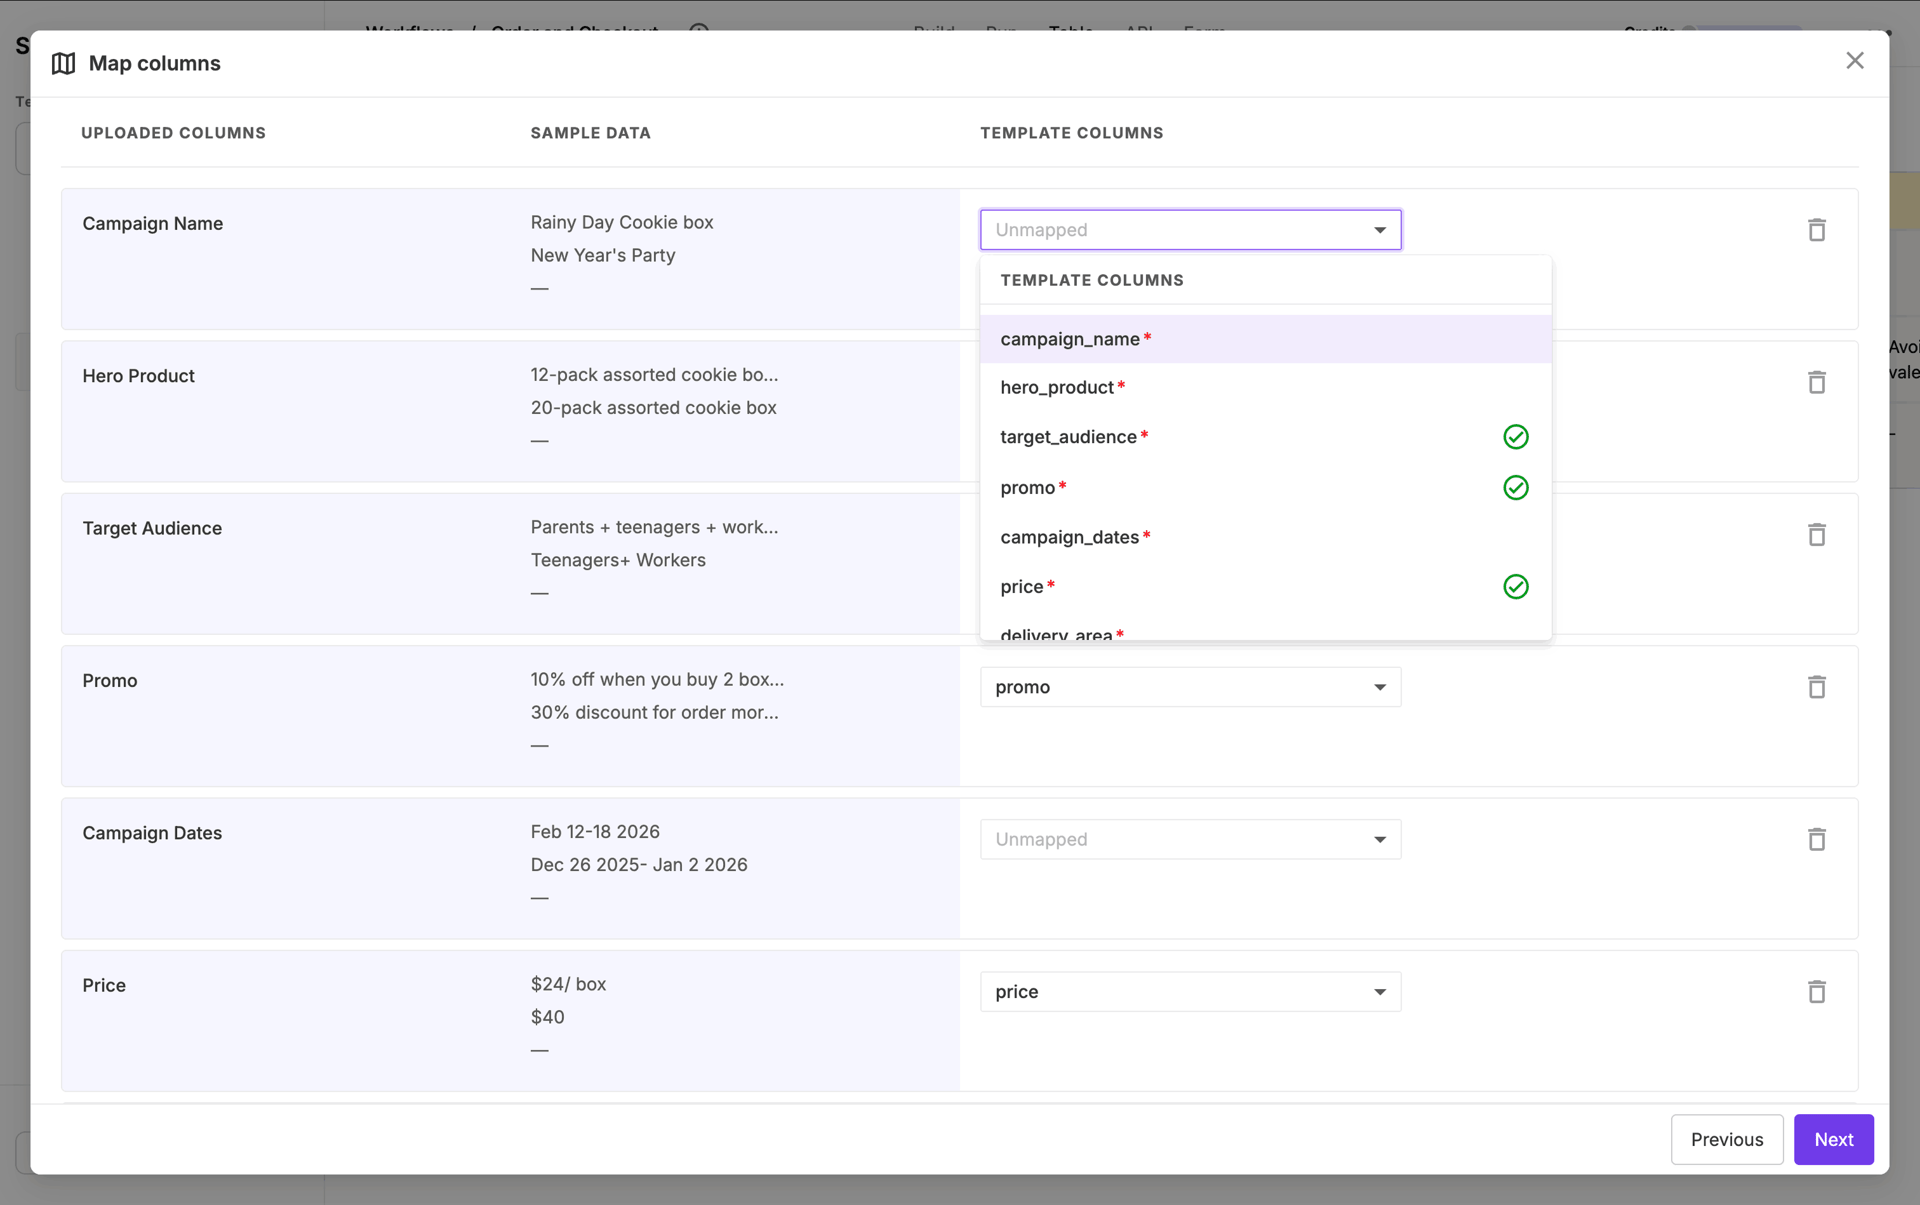Click sample text '10% off when you buy 2 box...'
The width and height of the screenshot is (1920, 1205).
coord(658,680)
